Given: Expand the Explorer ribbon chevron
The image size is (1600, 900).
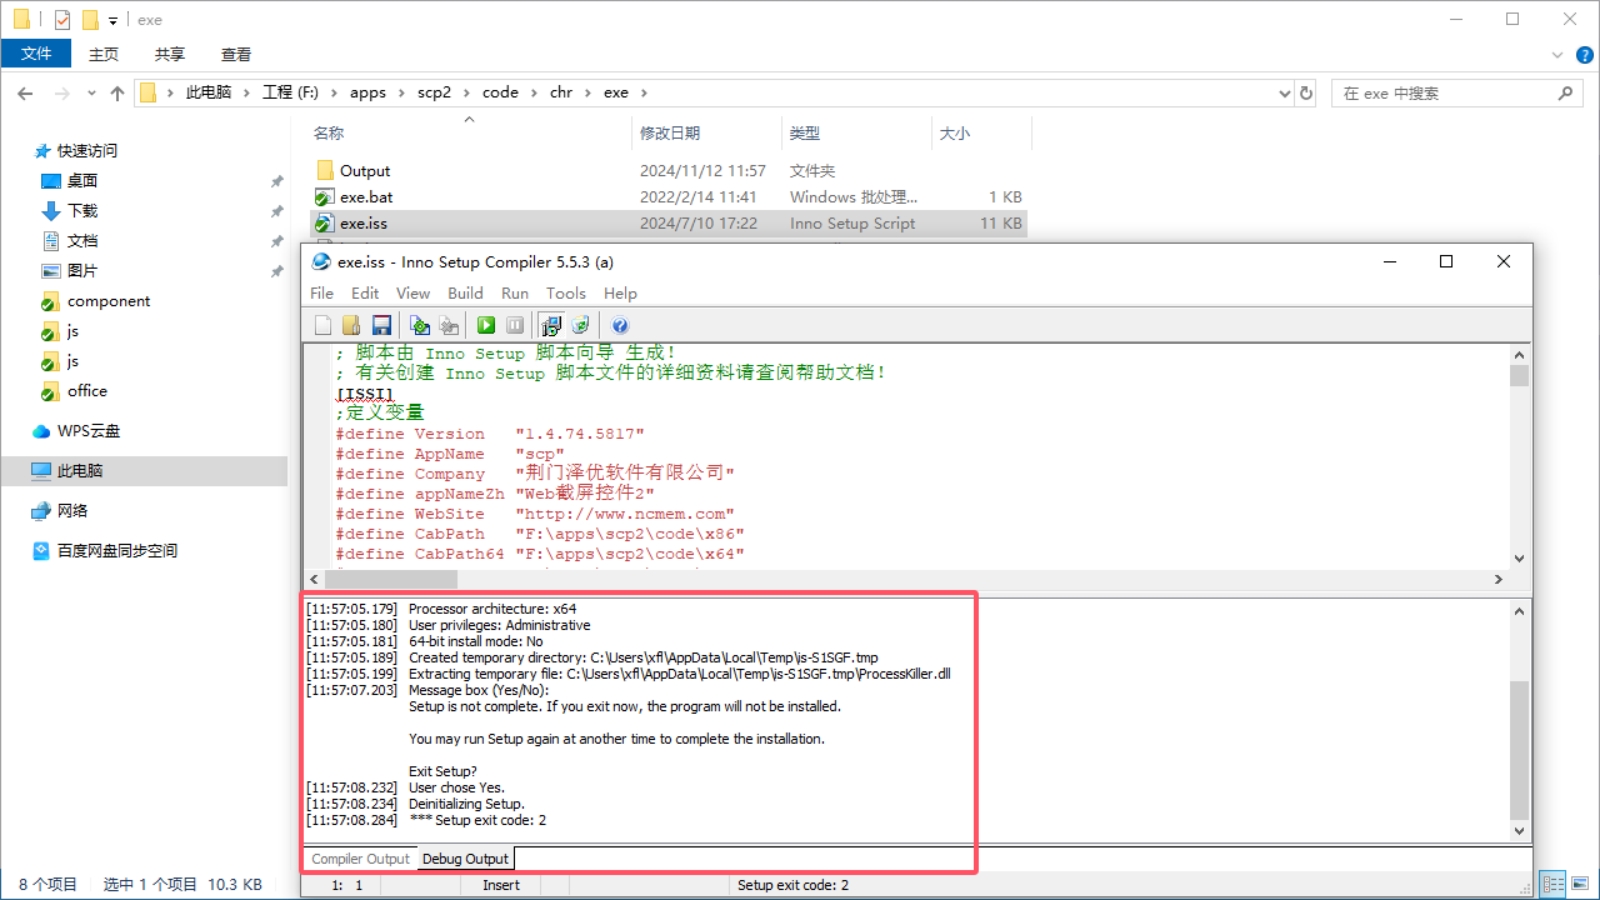Looking at the screenshot, I should tap(1557, 55).
